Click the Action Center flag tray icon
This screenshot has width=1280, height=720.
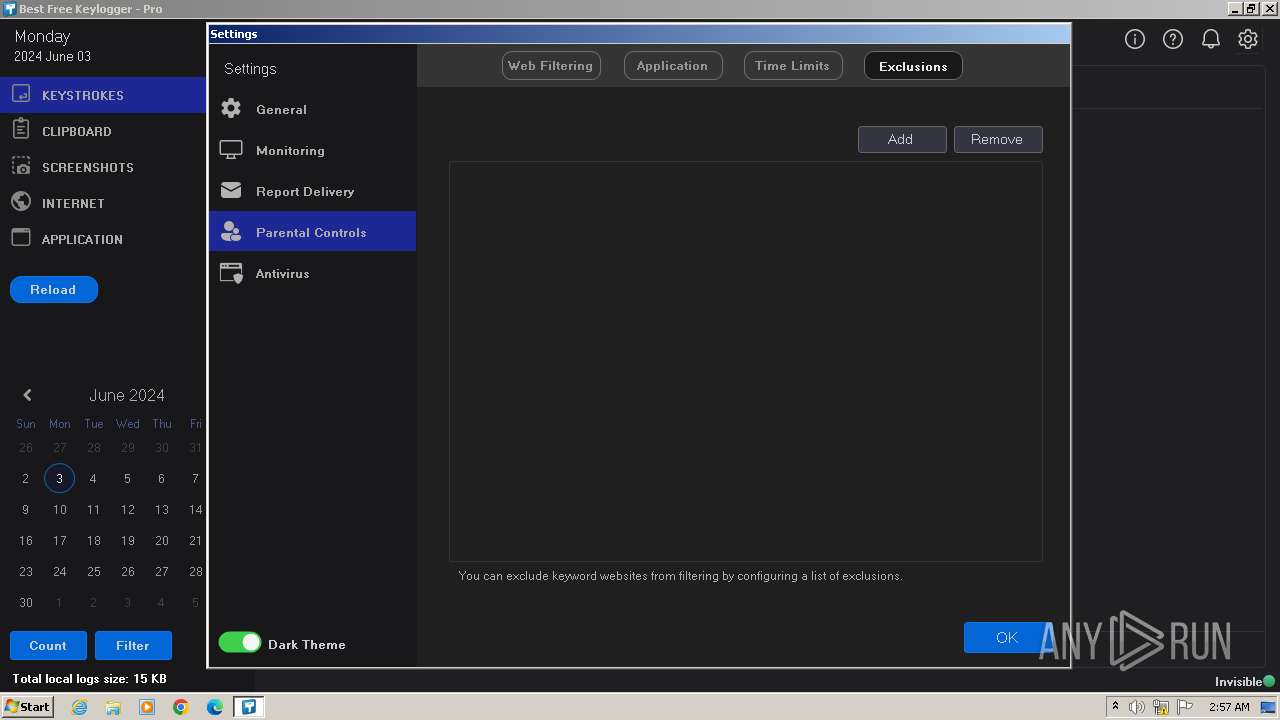(1185, 707)
